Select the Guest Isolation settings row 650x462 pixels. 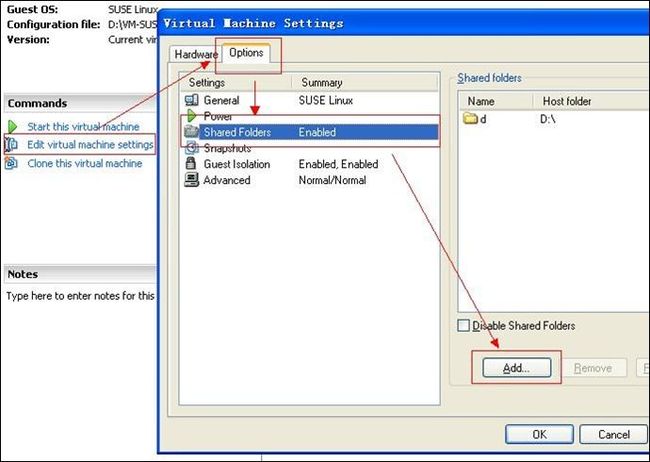point(310,163)
